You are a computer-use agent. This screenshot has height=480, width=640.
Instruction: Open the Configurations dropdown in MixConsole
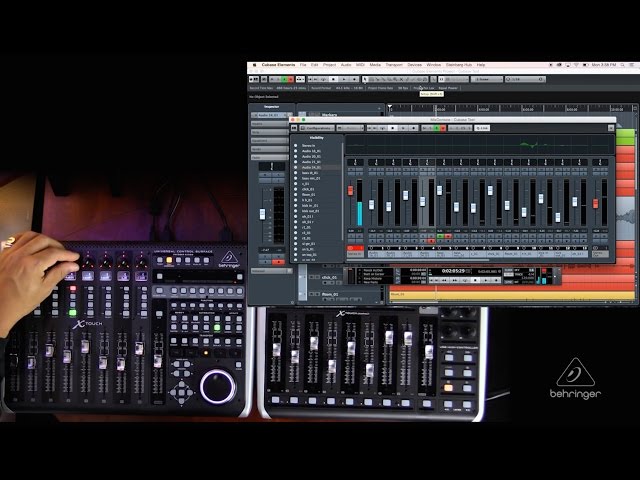tap(317, 128)
